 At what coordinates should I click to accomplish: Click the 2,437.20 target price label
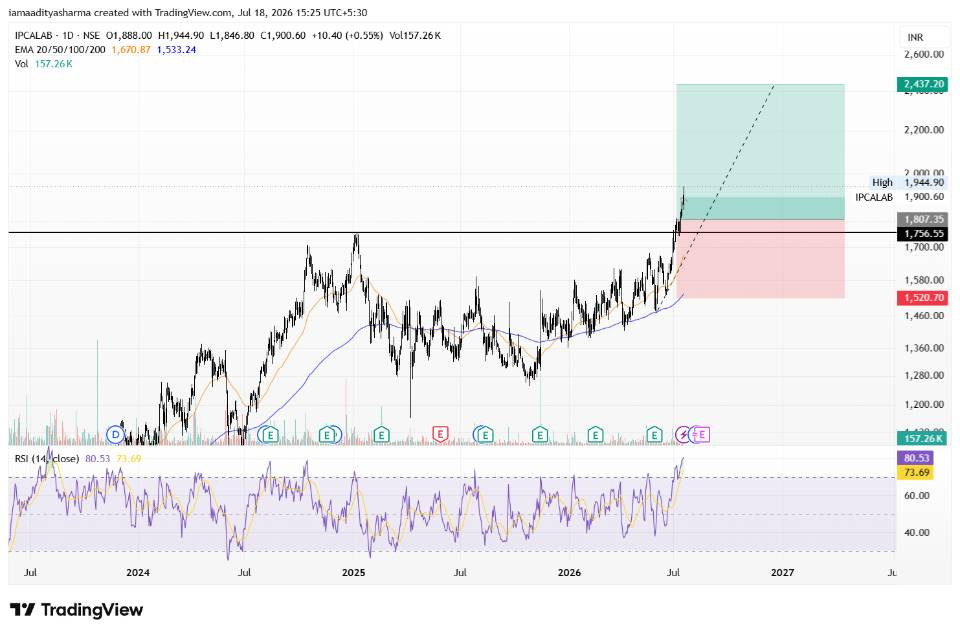pos(923,84)
